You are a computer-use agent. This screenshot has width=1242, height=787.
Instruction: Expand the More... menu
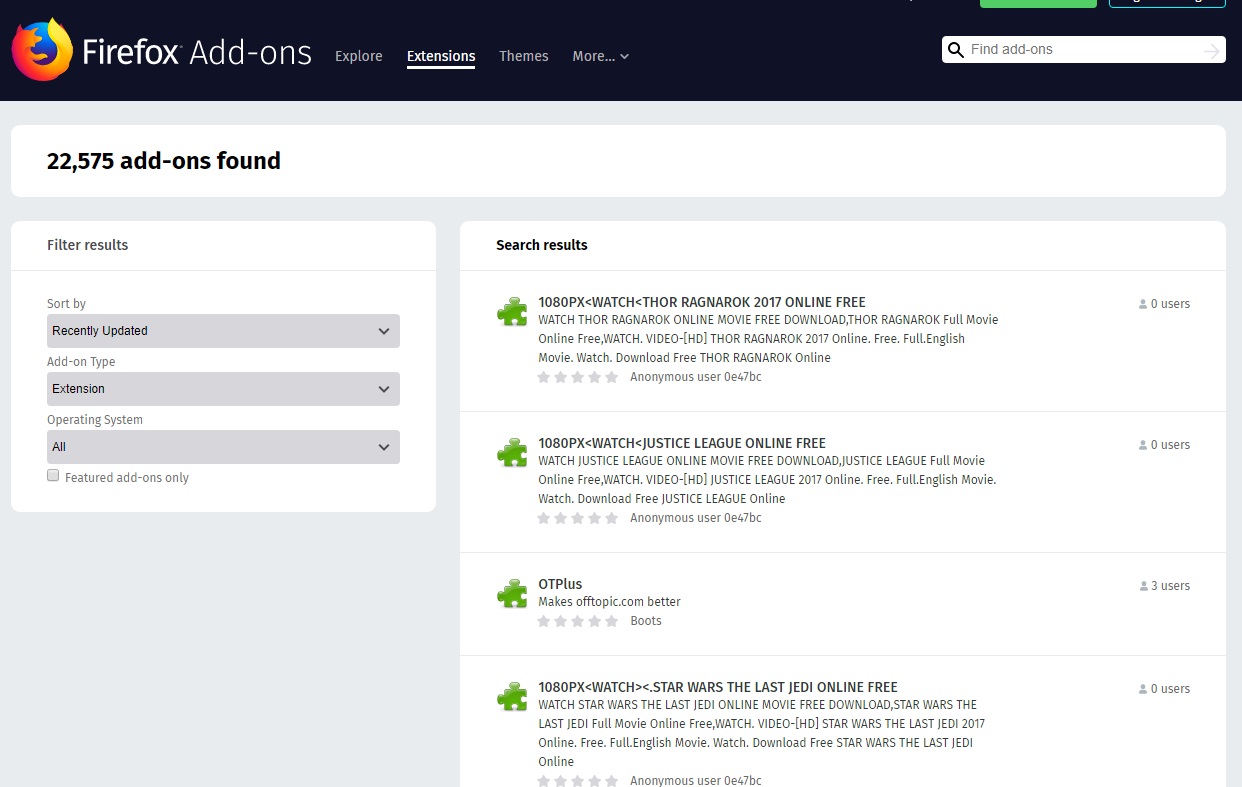pyautogui.click(x=601, y=56)
